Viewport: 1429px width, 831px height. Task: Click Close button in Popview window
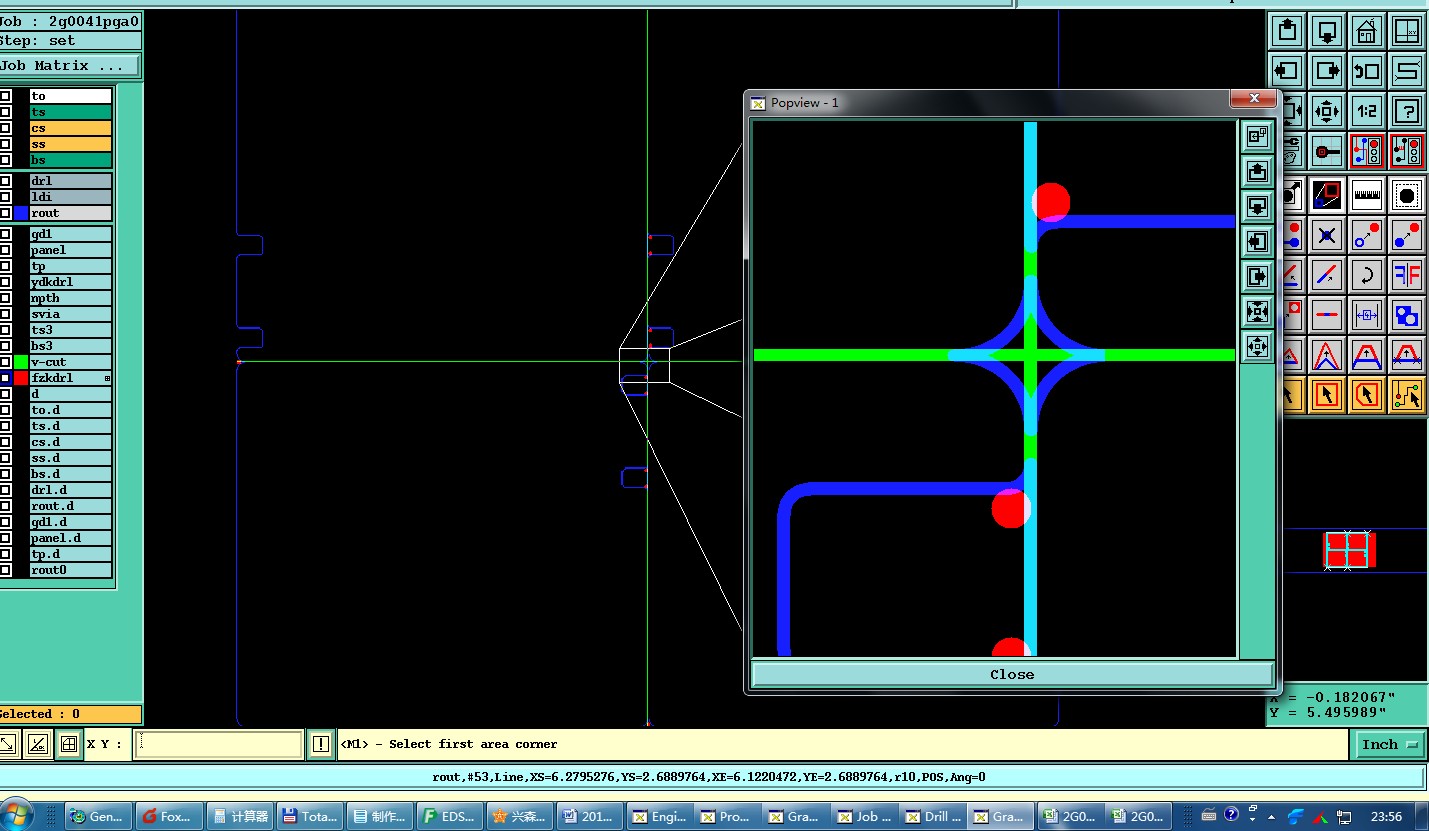(1012, 674)
